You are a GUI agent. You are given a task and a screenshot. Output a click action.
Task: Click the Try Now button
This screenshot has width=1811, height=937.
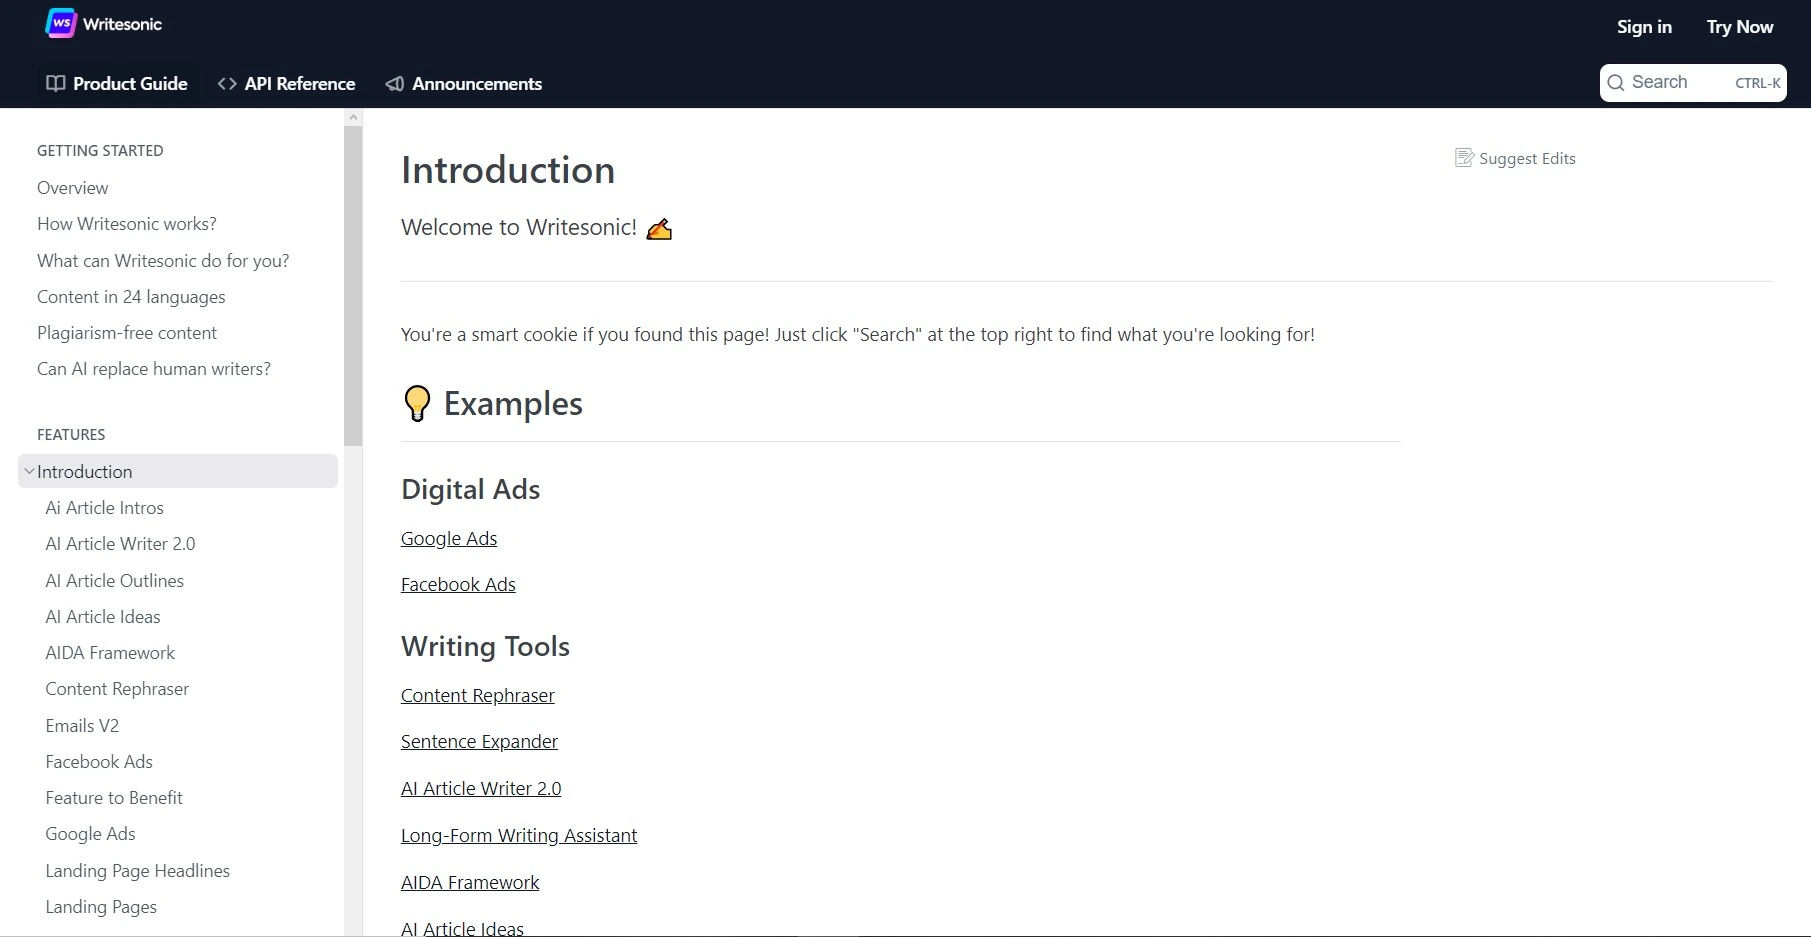pyautogui.click(x=1740, y=27)
